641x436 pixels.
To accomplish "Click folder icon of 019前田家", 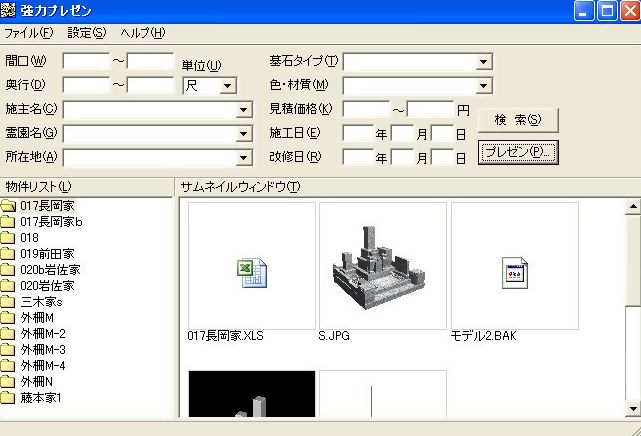I will point(8,254).
